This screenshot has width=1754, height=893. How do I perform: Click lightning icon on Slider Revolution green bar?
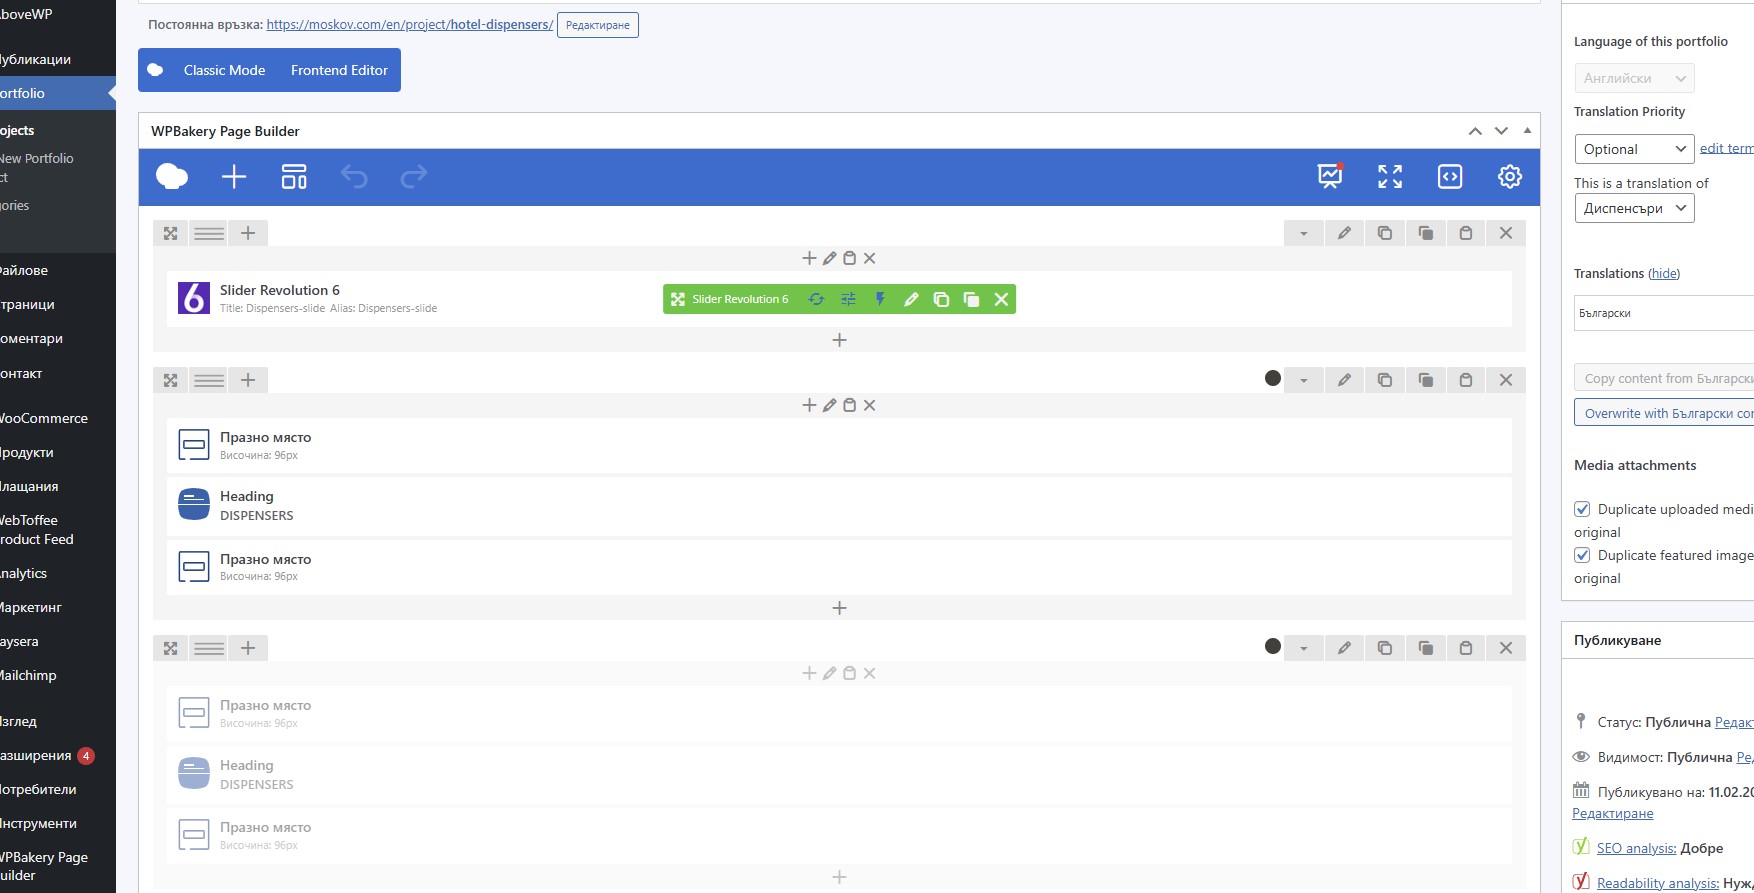[880, 299]
